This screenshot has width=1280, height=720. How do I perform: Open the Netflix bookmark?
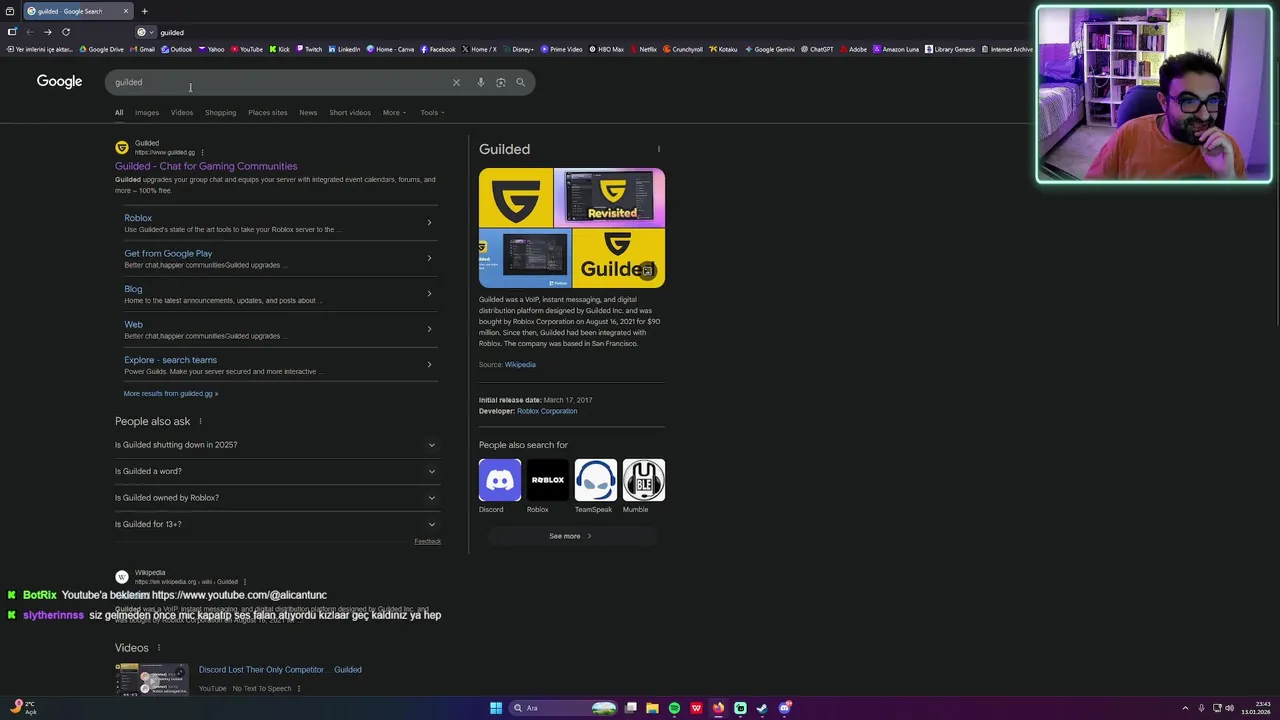click(x=643, y=49)
